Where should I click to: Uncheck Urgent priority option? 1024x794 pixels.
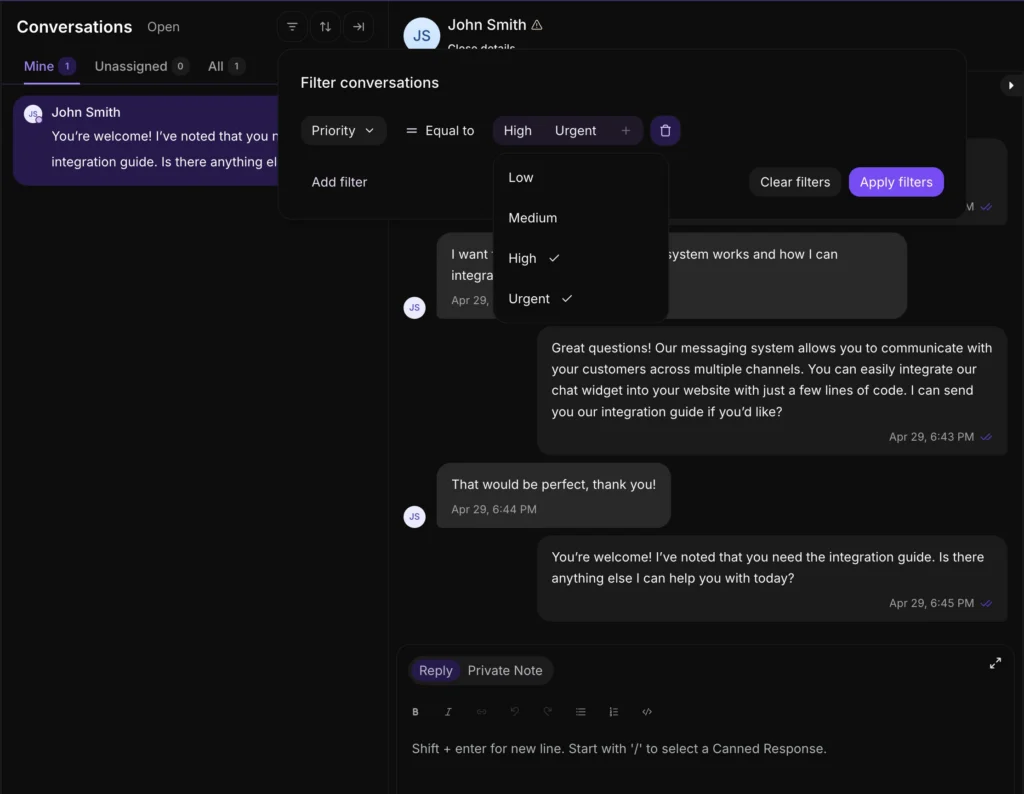[x=581, y=299]
